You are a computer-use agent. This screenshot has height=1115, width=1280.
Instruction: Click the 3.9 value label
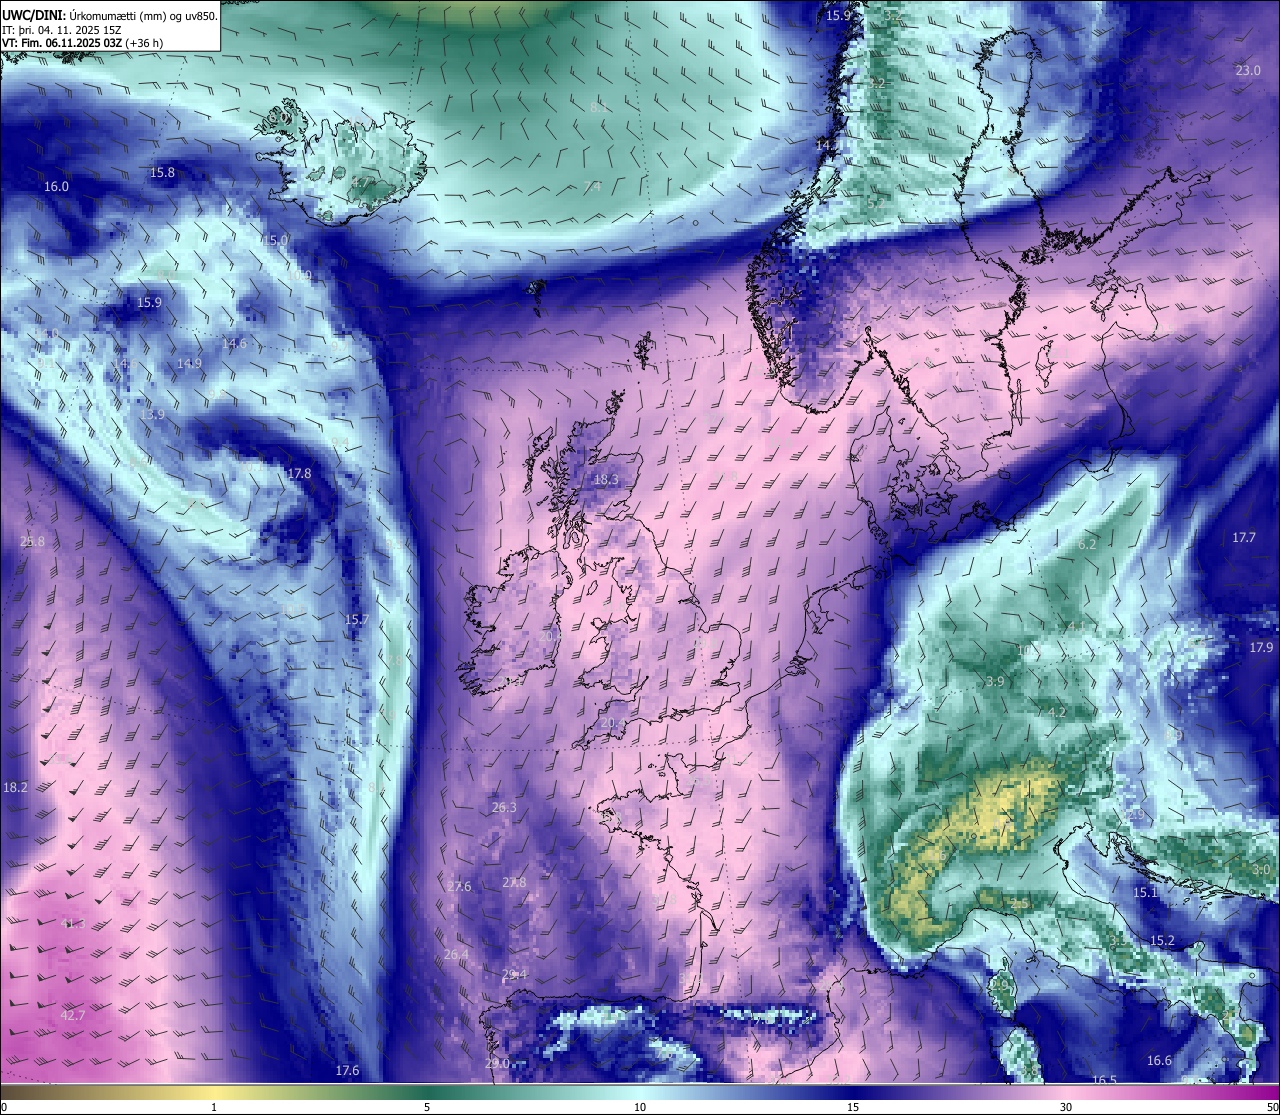[x=995, y=682]
